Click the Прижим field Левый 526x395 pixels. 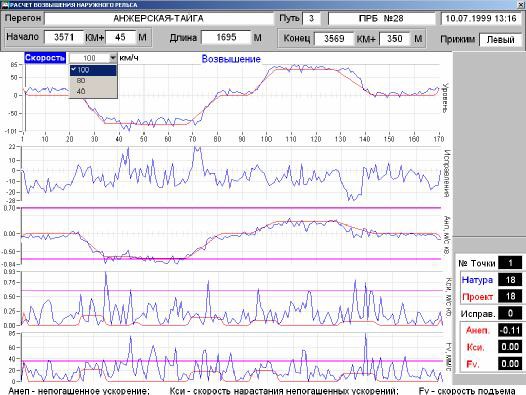pos(500,40)
